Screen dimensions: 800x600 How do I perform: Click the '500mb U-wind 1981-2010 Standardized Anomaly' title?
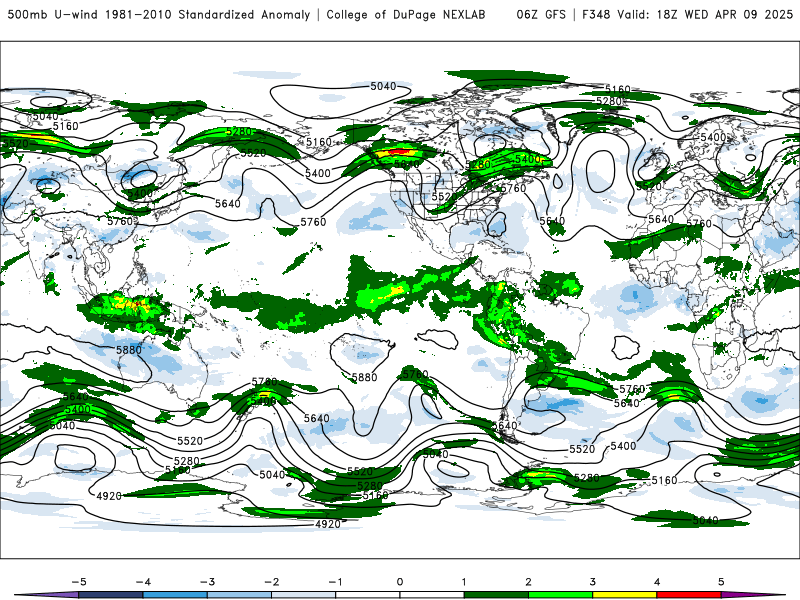coord(159,14)
